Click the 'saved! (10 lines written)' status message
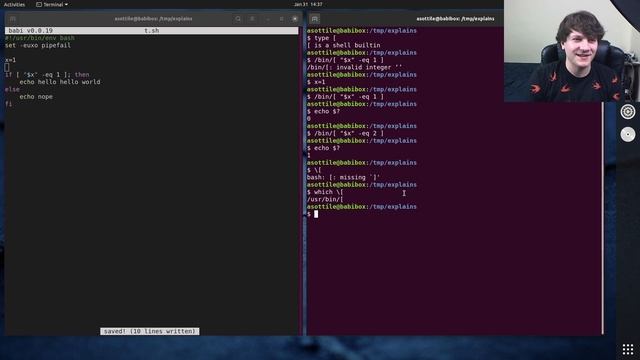 150,331
